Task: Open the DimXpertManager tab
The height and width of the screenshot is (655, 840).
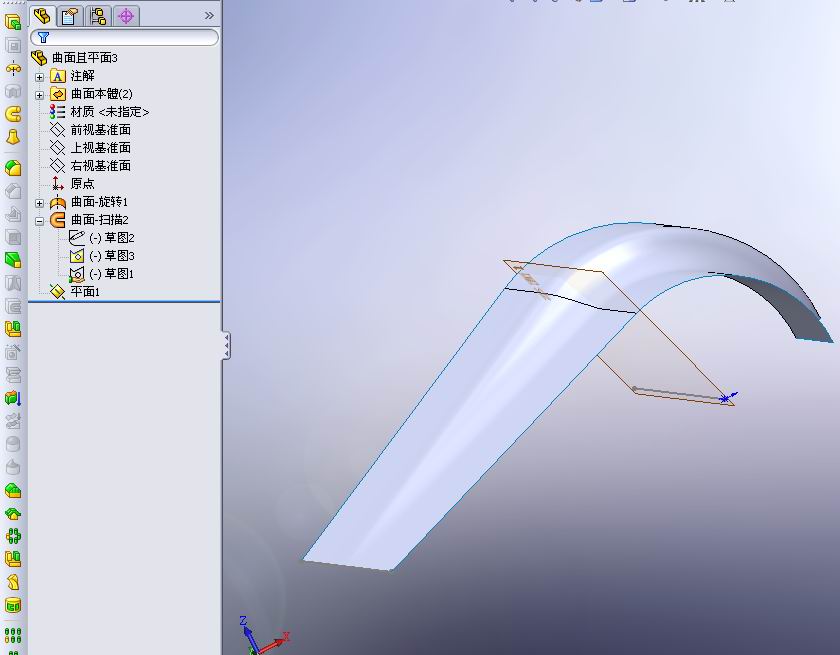Action: tap(126, 16)
